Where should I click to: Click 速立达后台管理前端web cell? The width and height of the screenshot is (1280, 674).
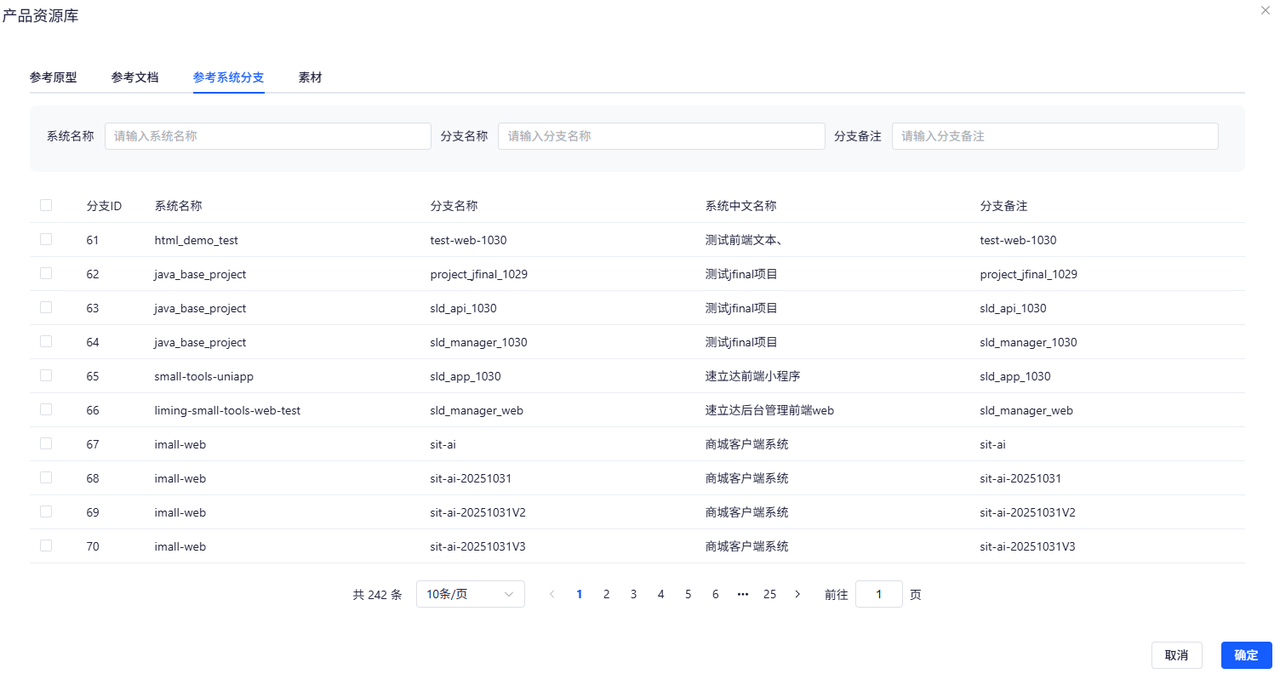(770, 410)
